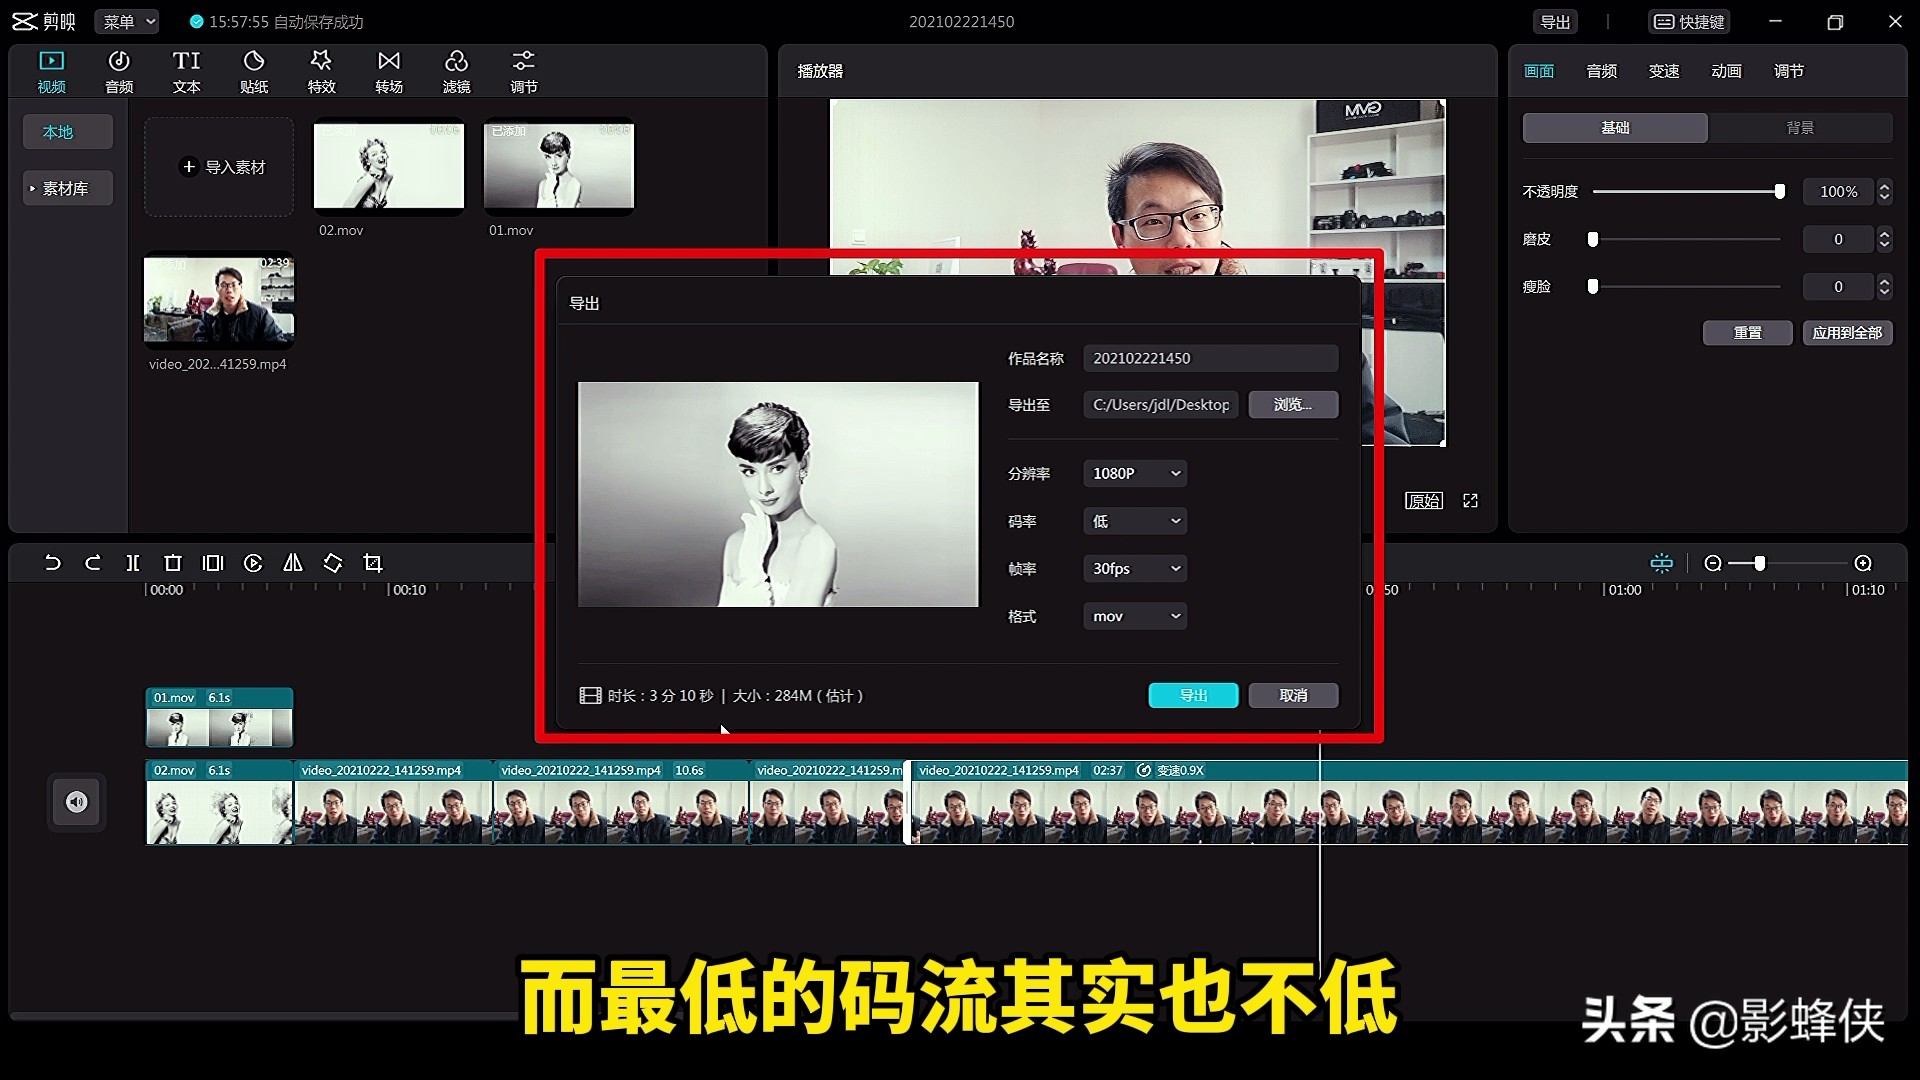Toggle the preview axis icon near the zoom slider

pyautogui.click(x=1661, y=563)
